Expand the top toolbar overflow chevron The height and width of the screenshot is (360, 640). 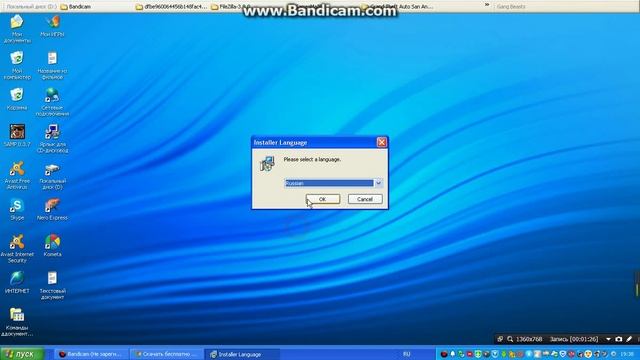(x=487, y=5)
